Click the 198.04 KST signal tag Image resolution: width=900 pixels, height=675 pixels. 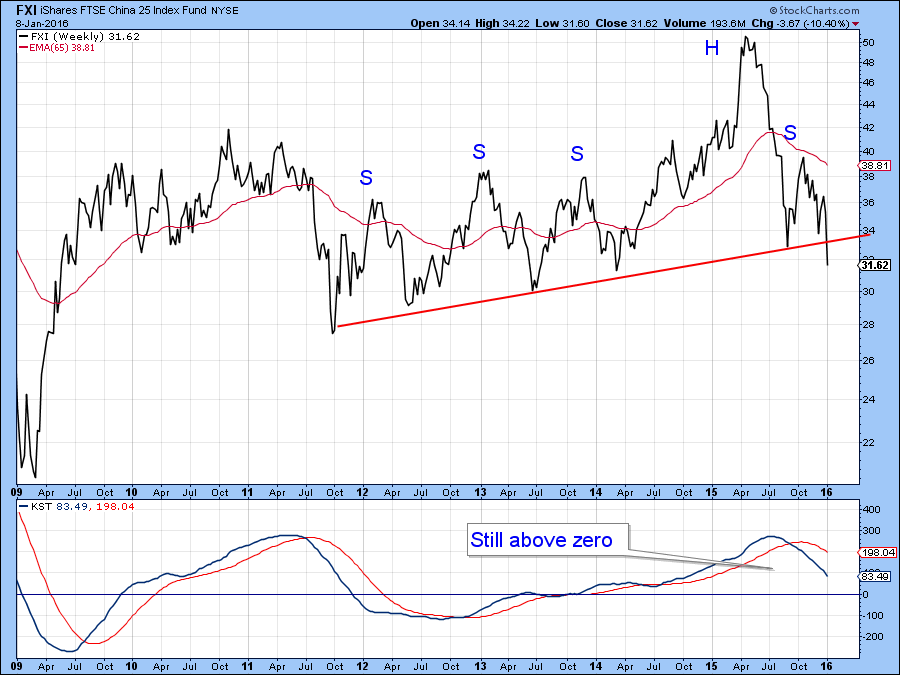[878, 552]
